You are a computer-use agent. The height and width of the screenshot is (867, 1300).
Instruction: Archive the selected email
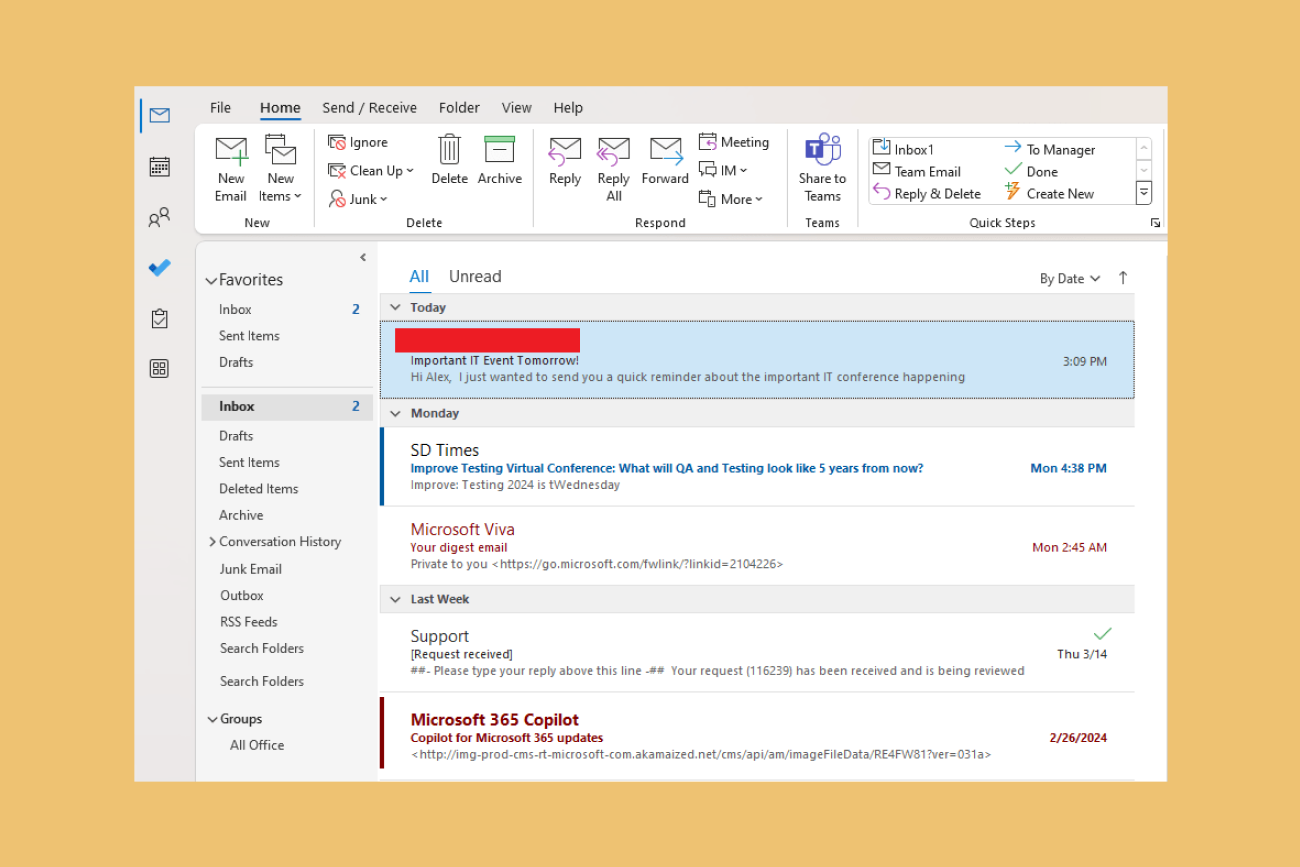pyautogui.click(x=499, y=160)
